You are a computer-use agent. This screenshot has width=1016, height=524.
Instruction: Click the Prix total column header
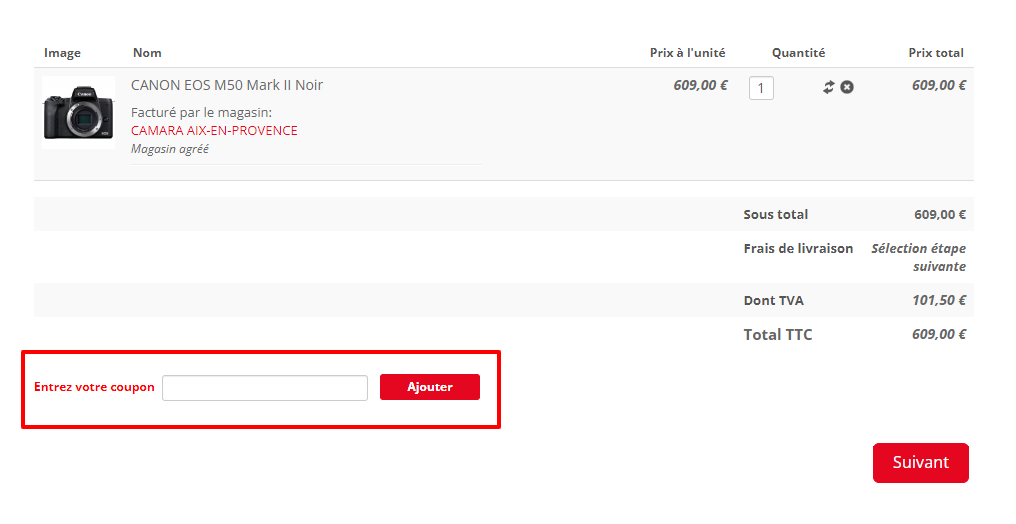pyautogui.click(x=936, y=53)
